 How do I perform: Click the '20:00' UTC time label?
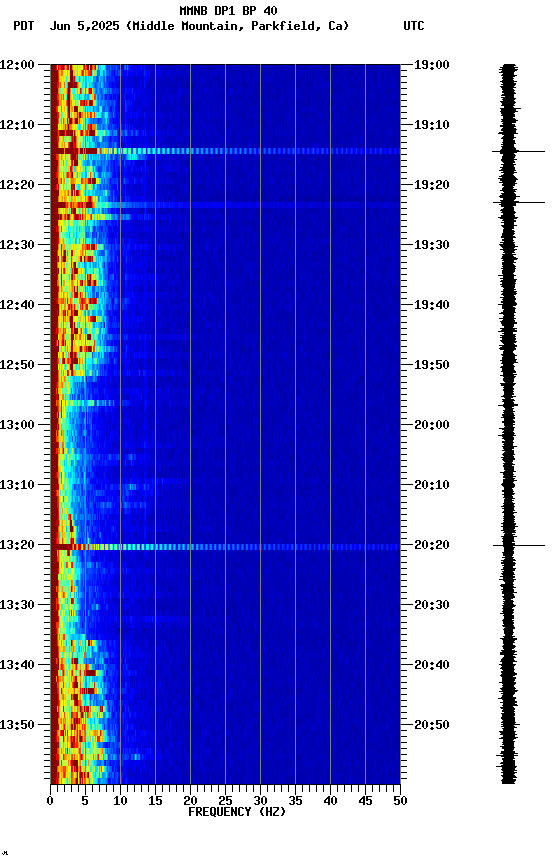pyautogui.click(x=432, y=425)
